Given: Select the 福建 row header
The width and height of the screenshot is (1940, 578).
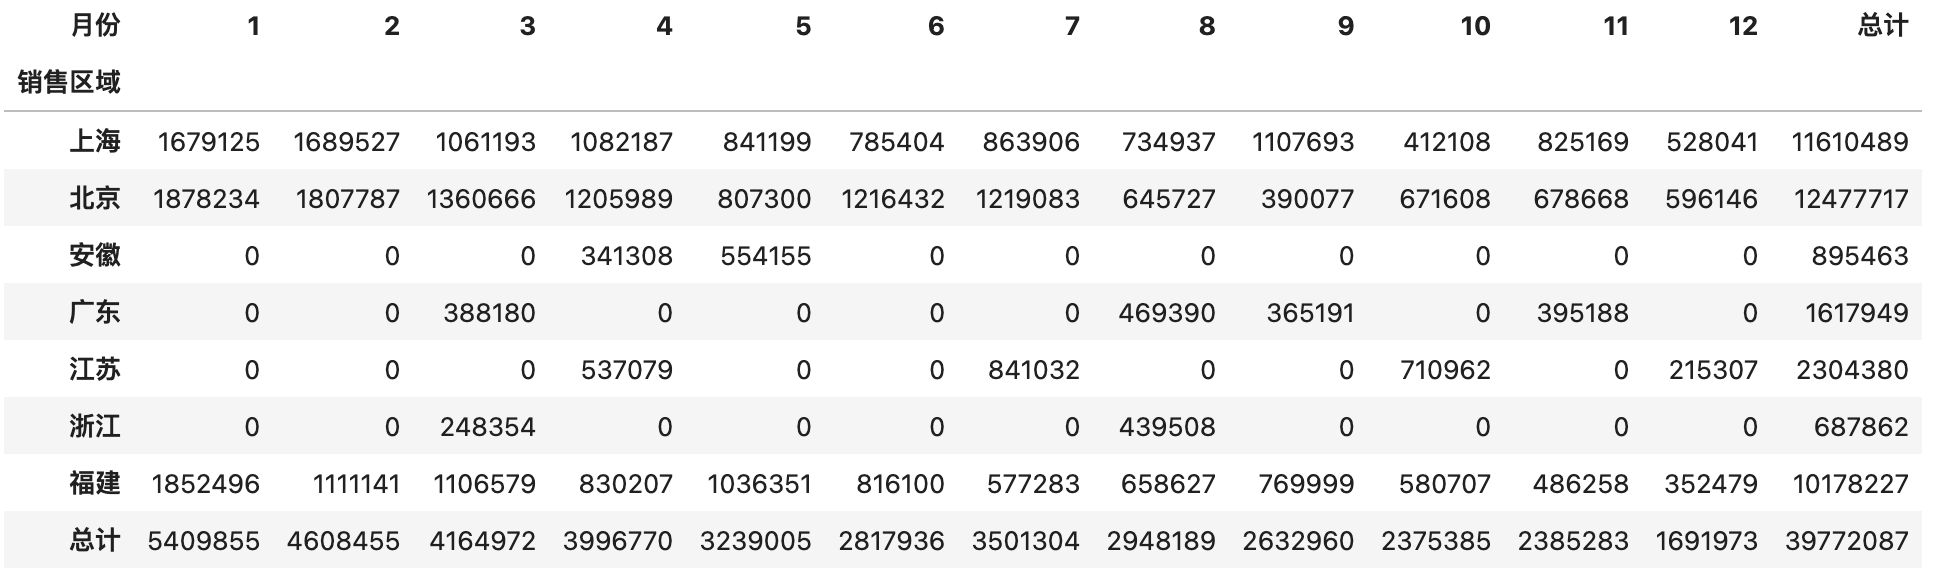Looking at the screenshot, I should pos(95,484).
